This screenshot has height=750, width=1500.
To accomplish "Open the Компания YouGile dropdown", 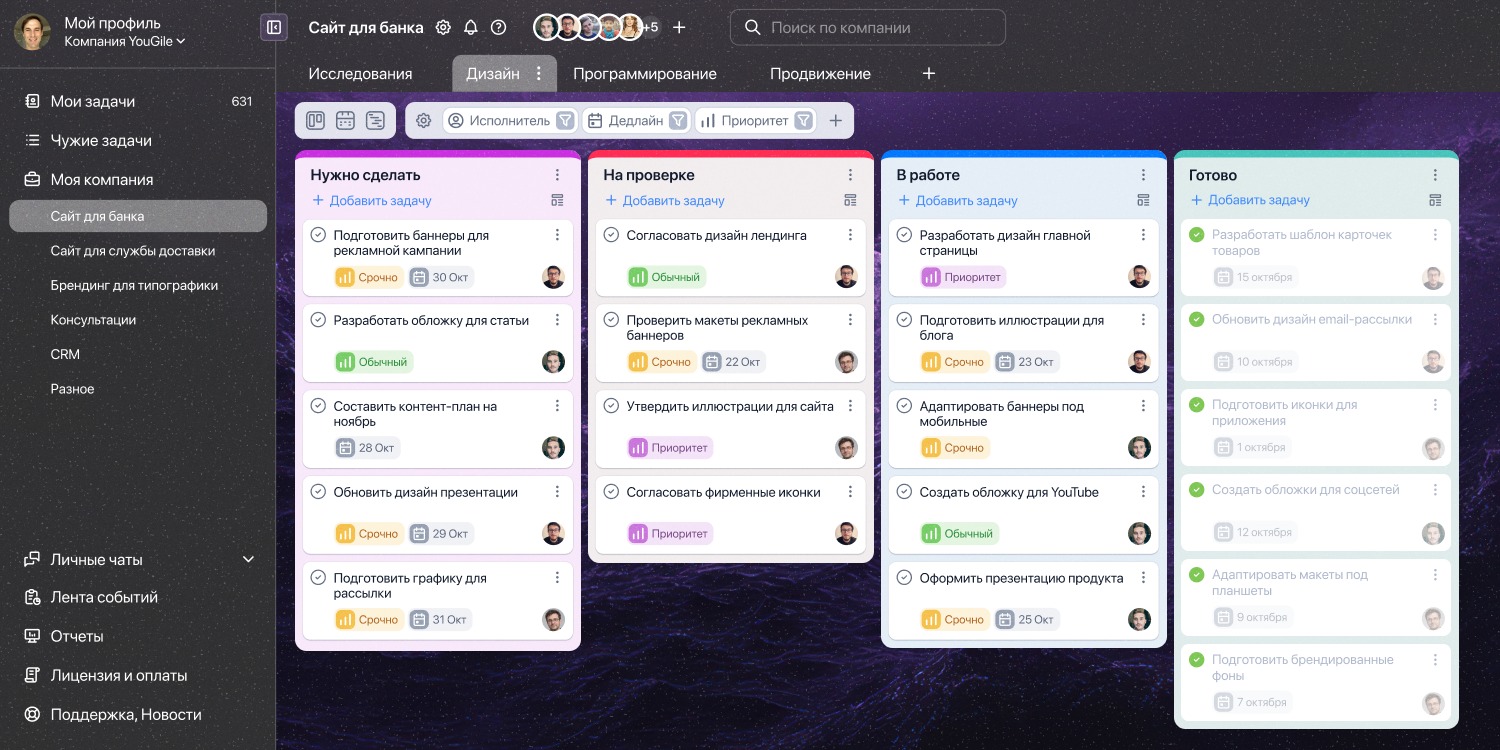I will (125, 42).
